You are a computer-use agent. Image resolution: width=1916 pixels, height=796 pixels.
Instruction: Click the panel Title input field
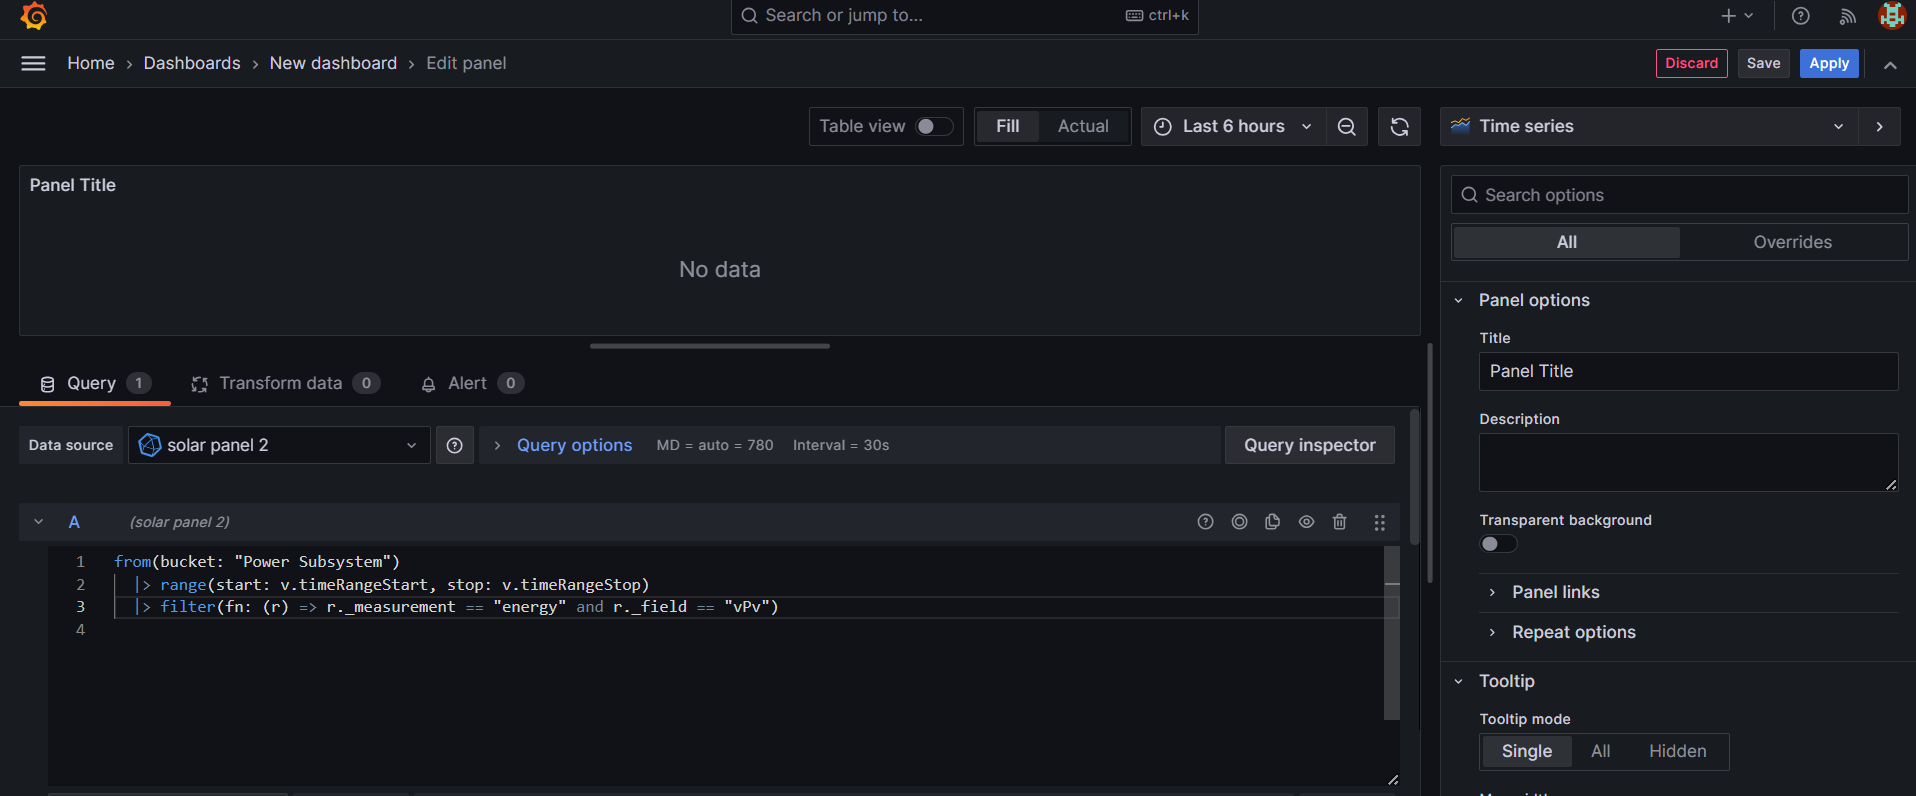1688,371
